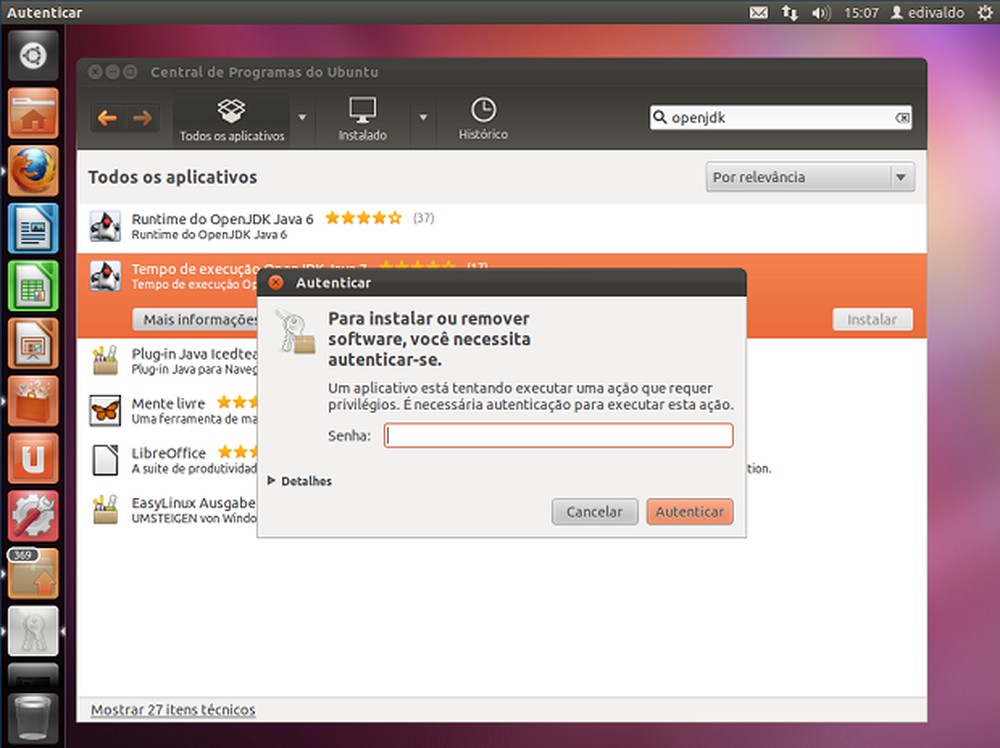The image size is (1000, 748).
Task: Click the Todos os aplicativos package icon
Action: click(230, 110)
